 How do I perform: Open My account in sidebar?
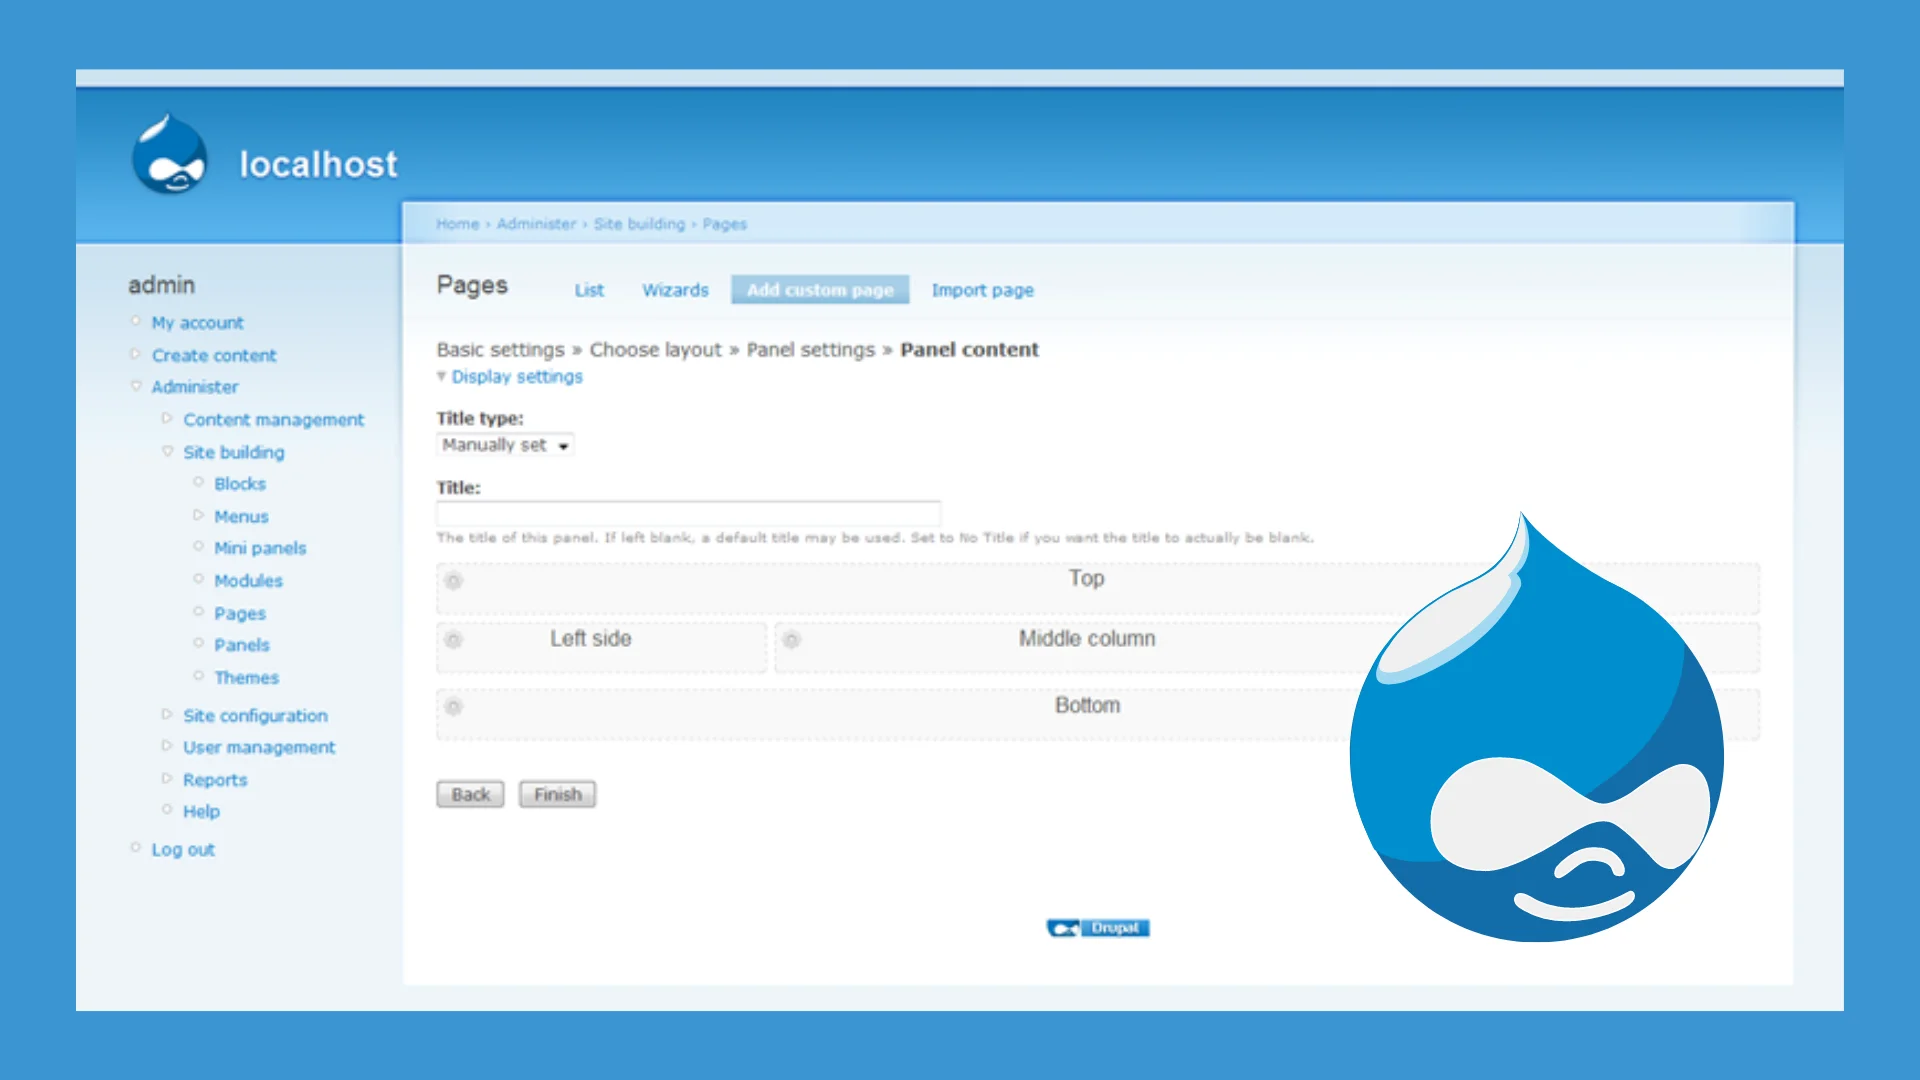point(197,323)
